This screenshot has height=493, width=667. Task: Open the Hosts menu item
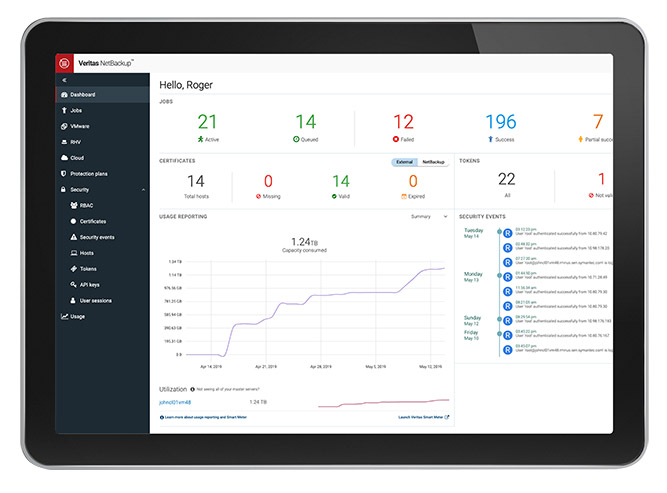tap(87, 253)
